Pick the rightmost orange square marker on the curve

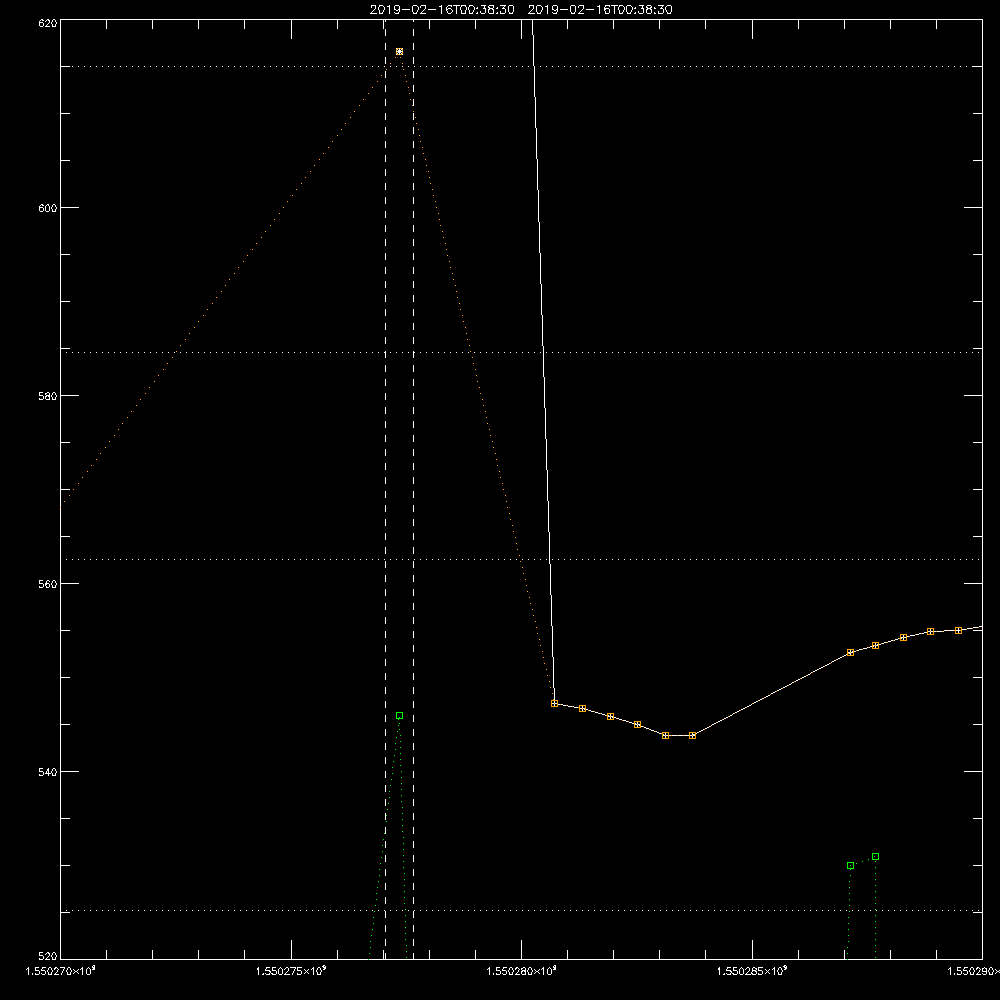(958, 630)
